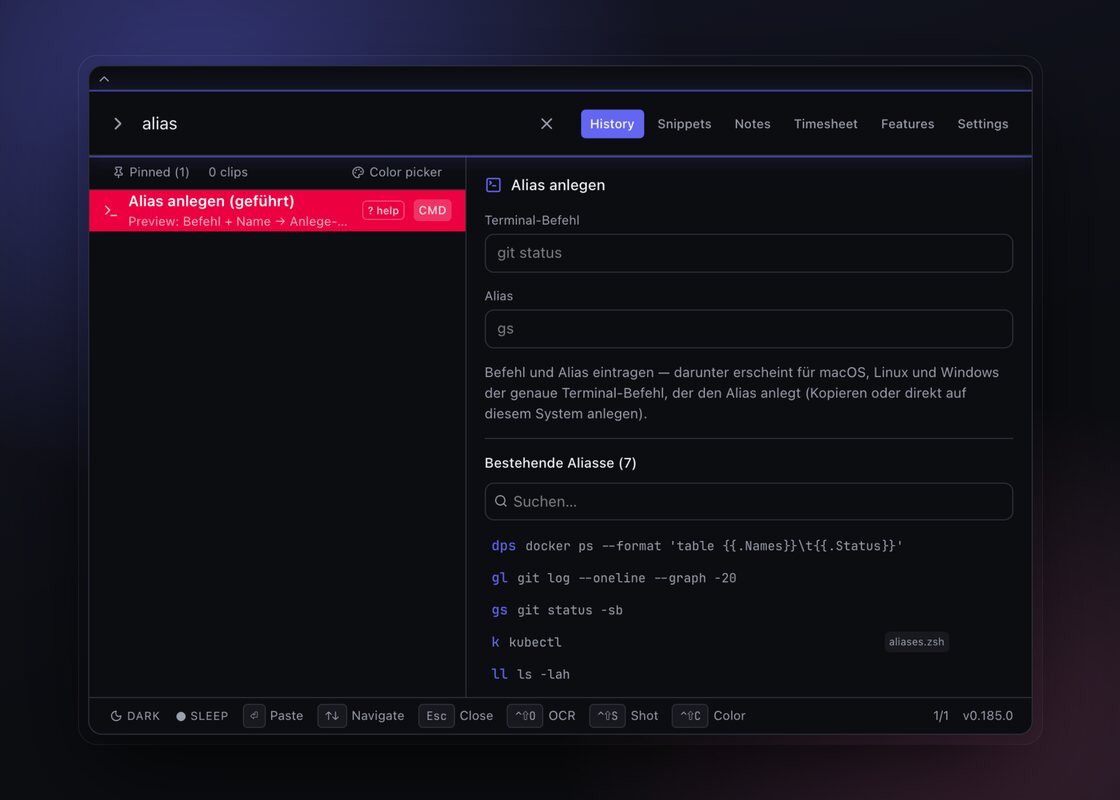Click the terminal icon beside Alias anlegen heading
1120x800 pixels.
click(493, 185)
